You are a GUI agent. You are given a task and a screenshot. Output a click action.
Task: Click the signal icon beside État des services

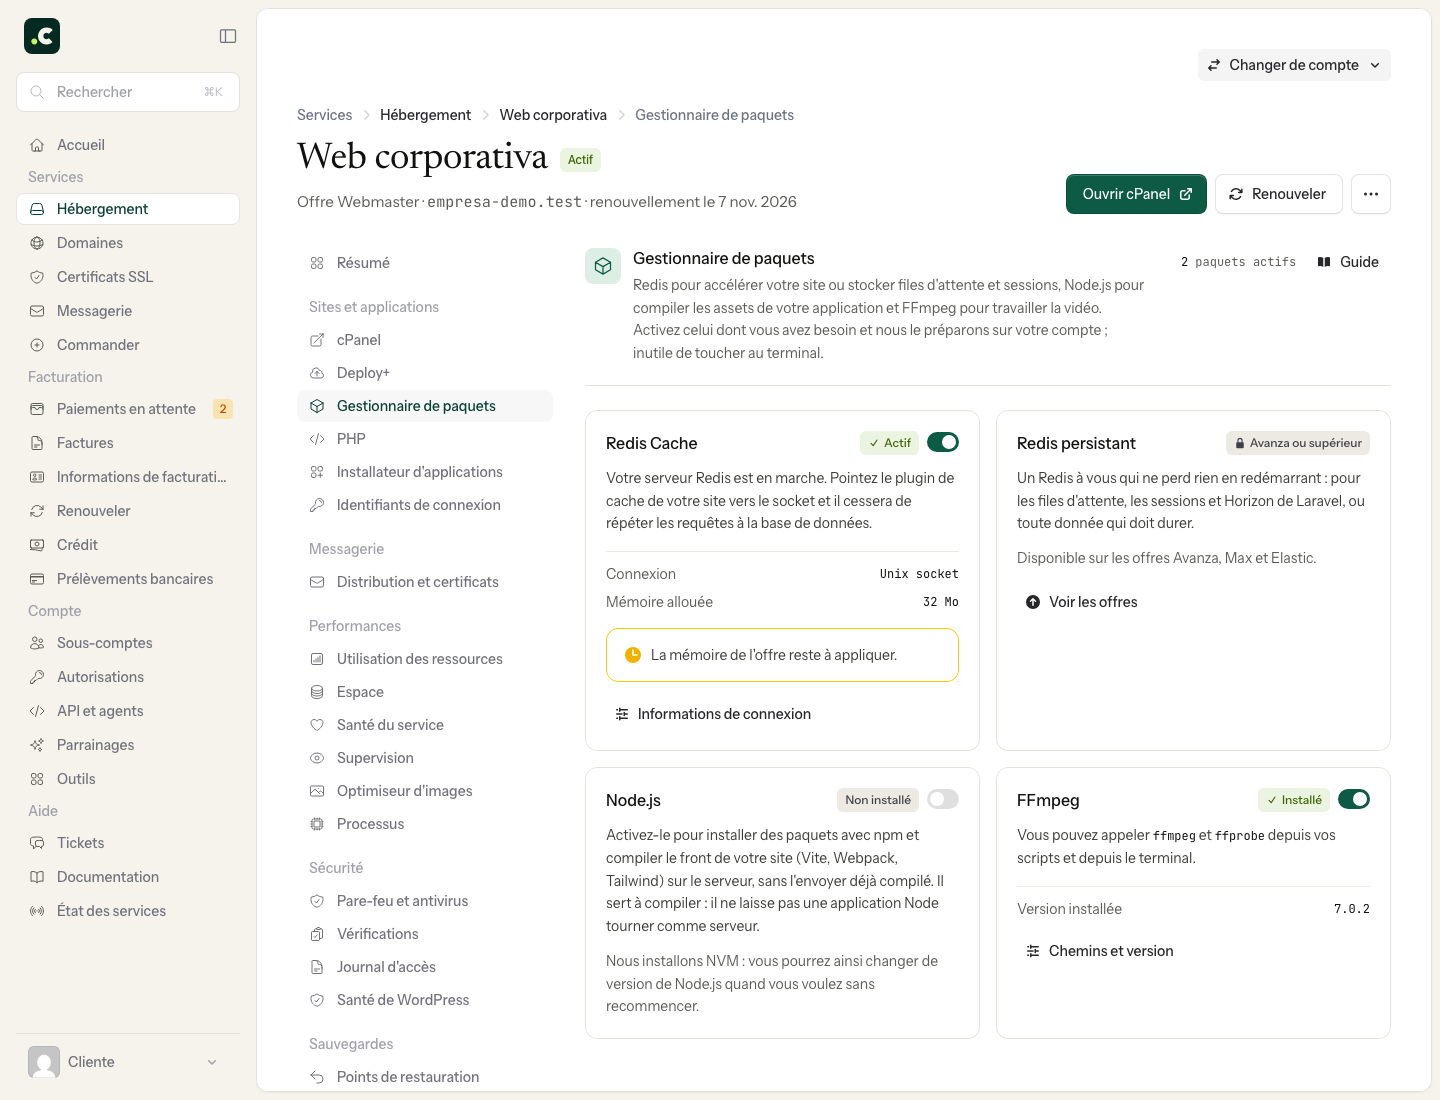pos(37,911)
